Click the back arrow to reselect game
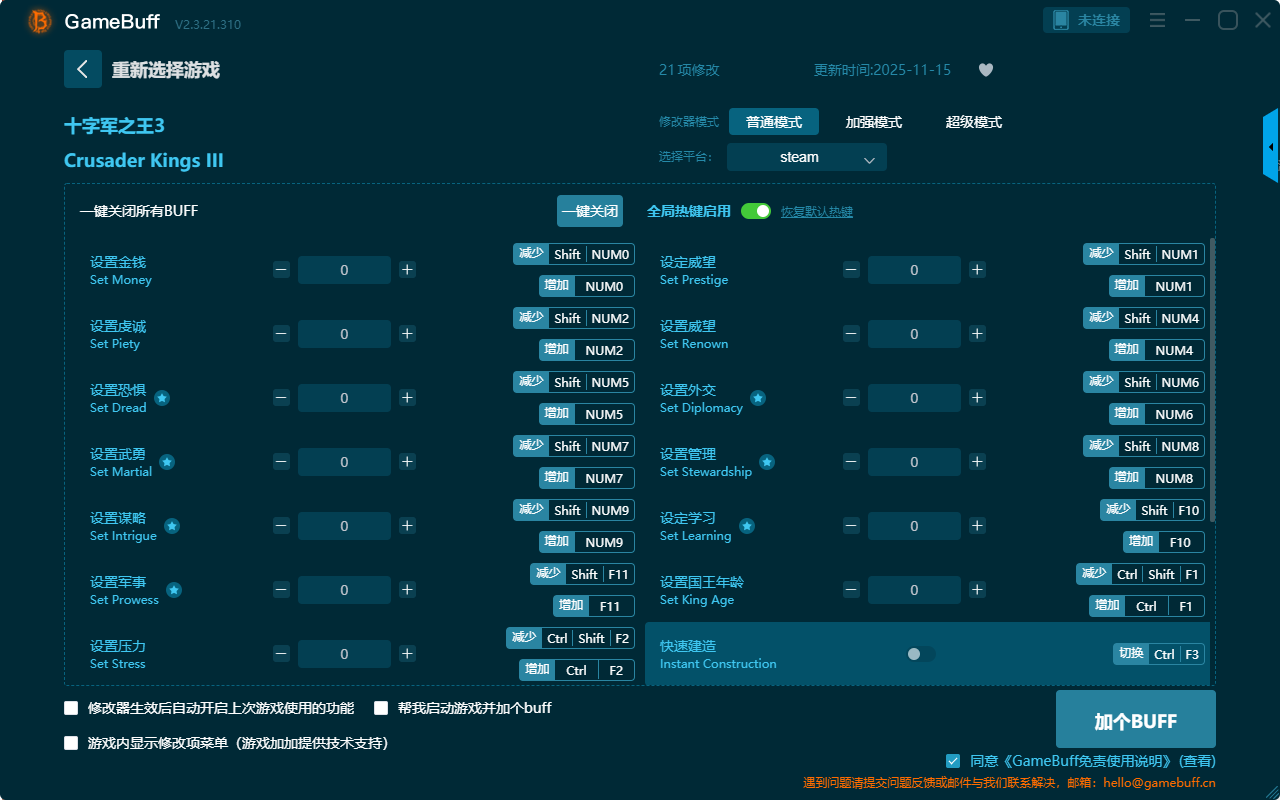Screen dimensions: 1280x800 [83, 69]
